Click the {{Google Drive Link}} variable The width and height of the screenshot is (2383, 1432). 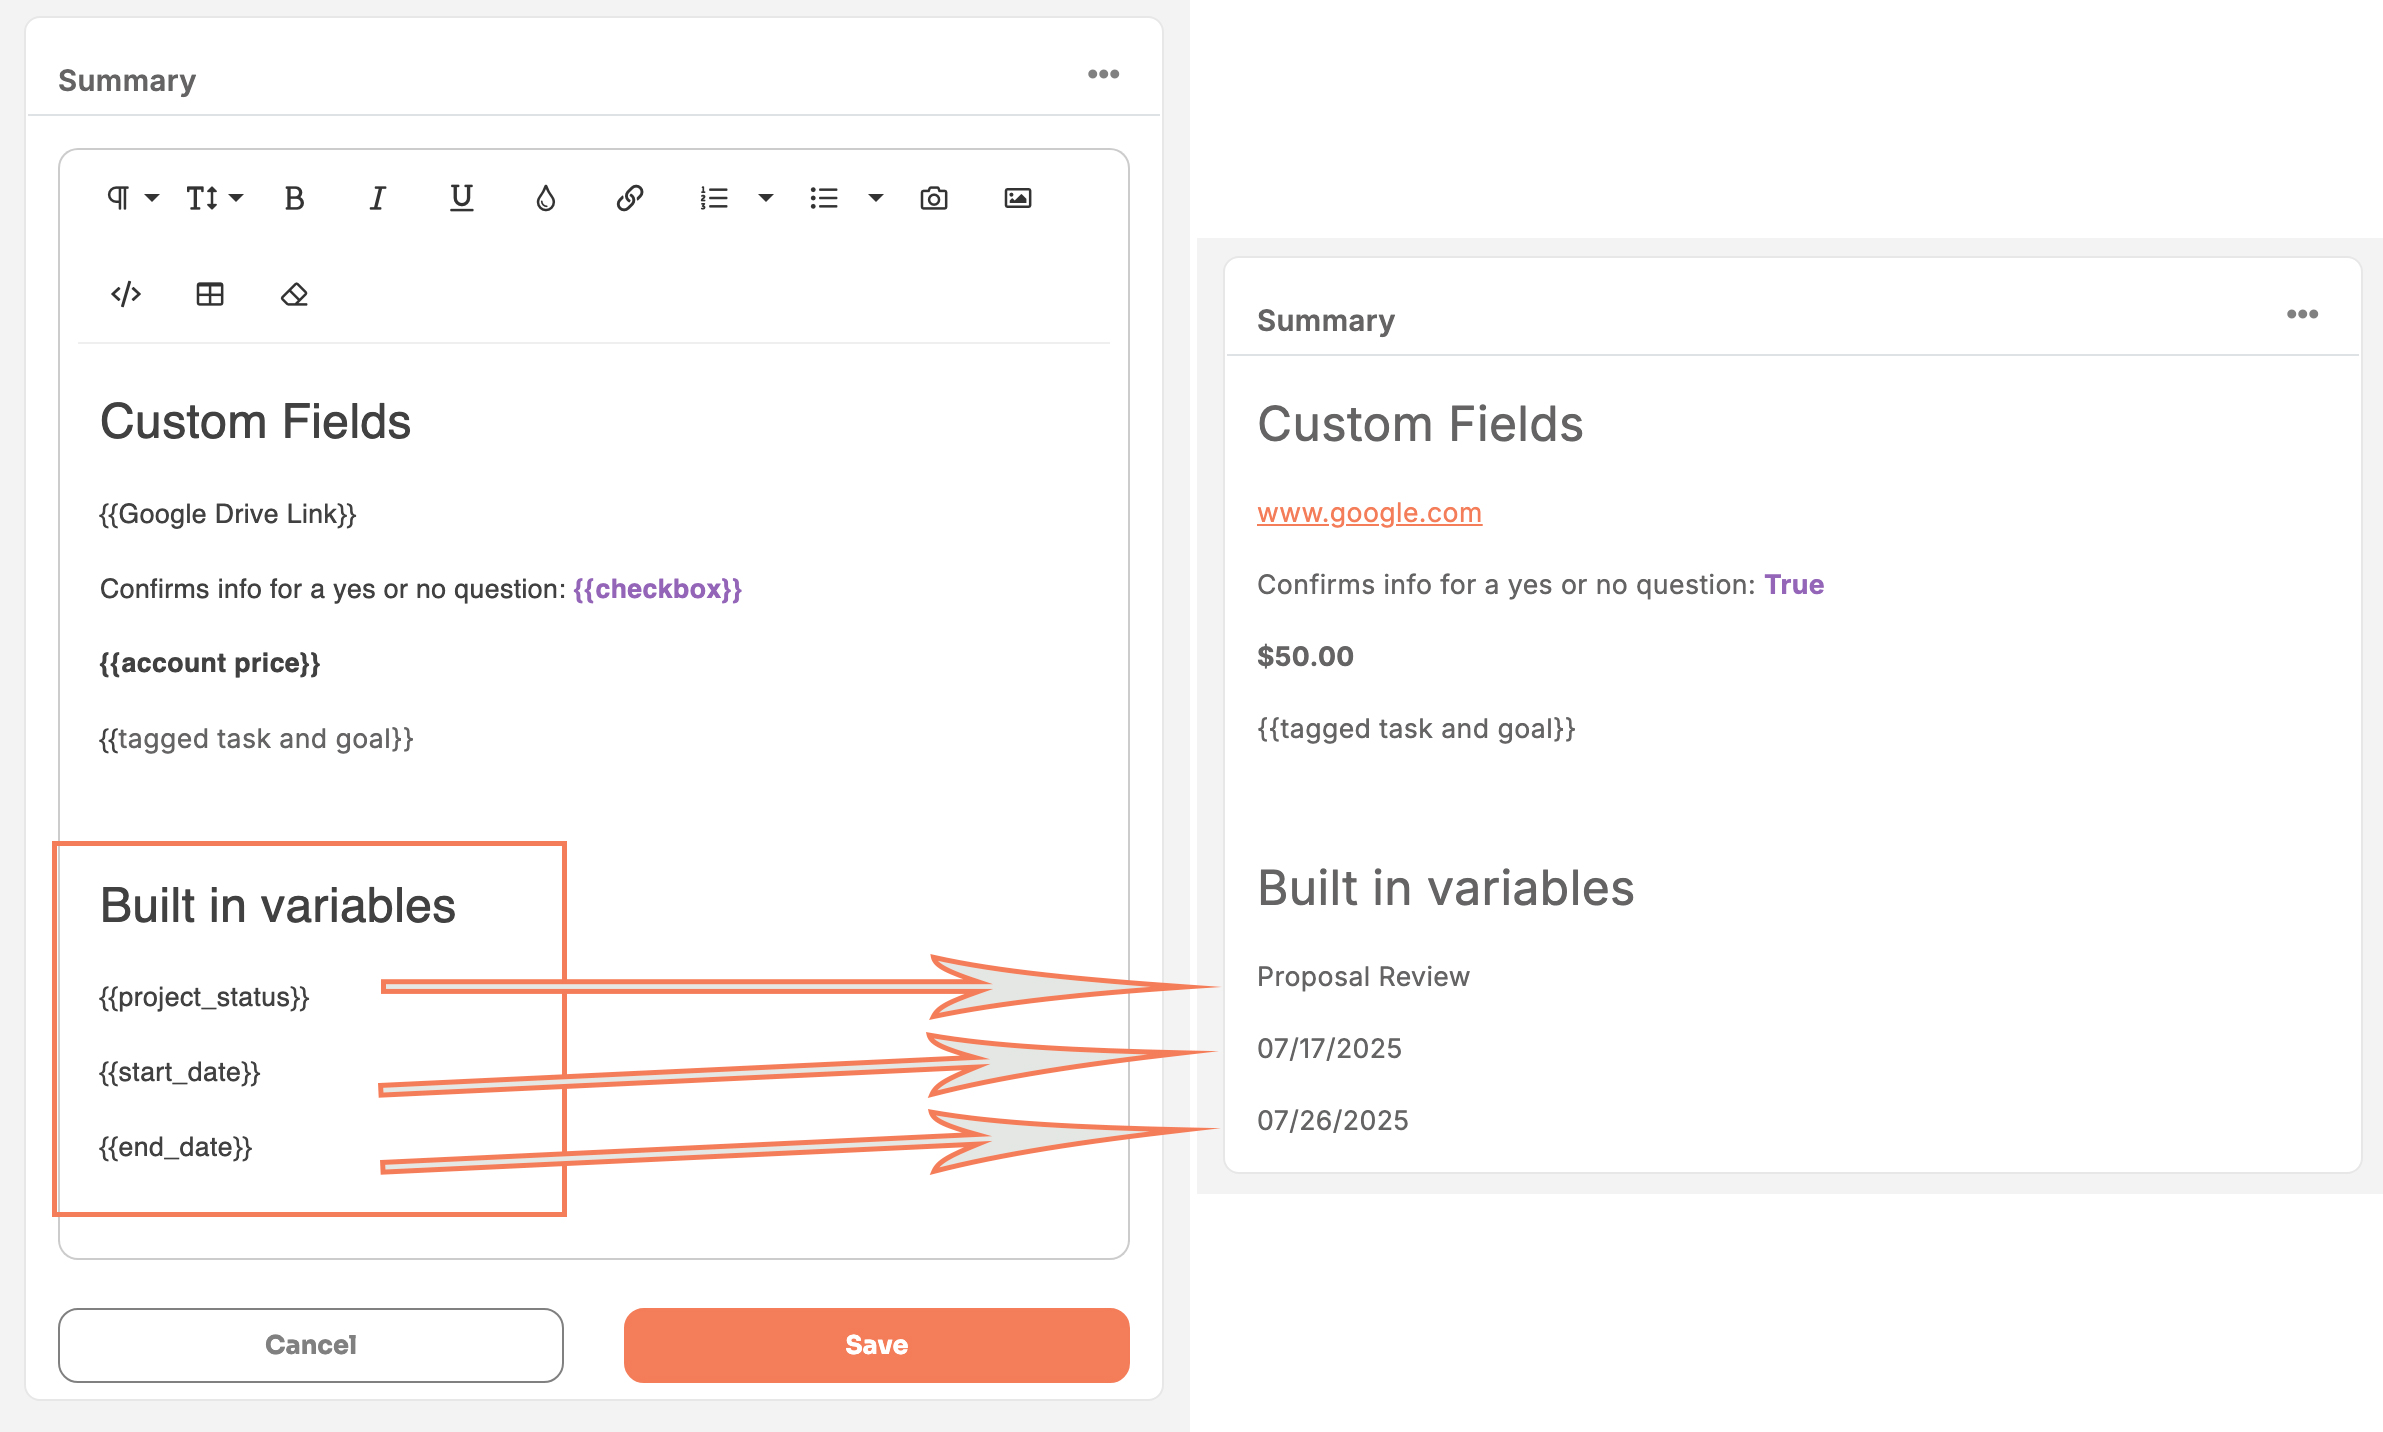click(x=228, y=514)
